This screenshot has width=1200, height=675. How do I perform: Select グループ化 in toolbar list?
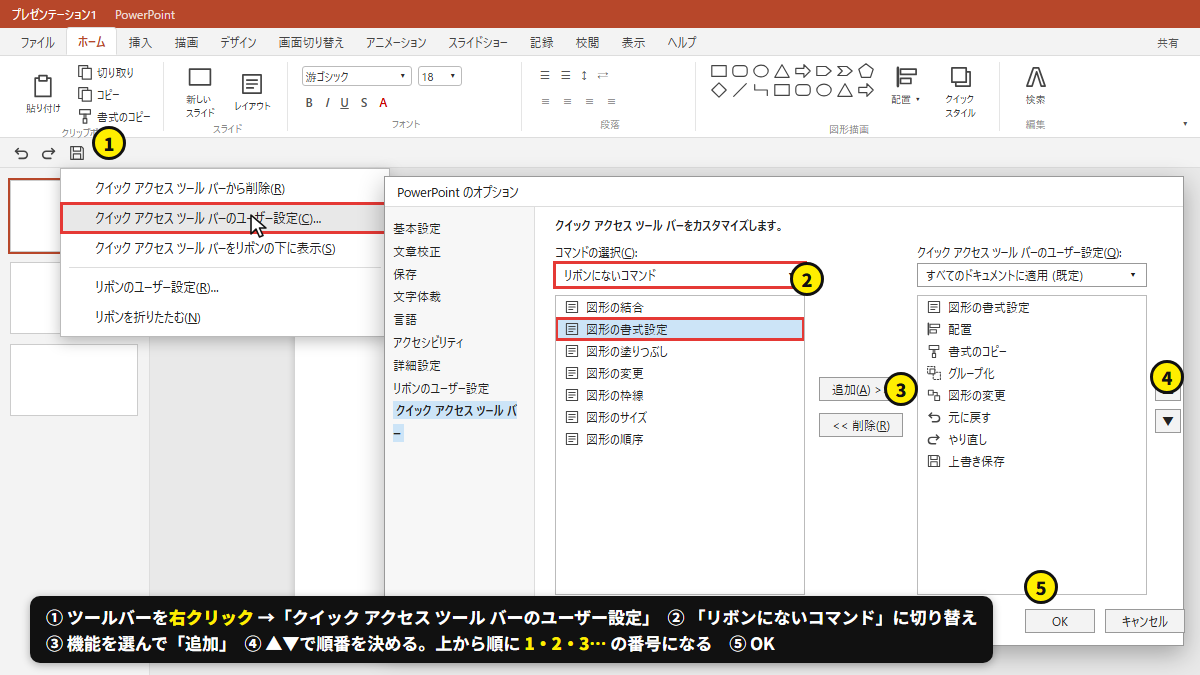1031,373
